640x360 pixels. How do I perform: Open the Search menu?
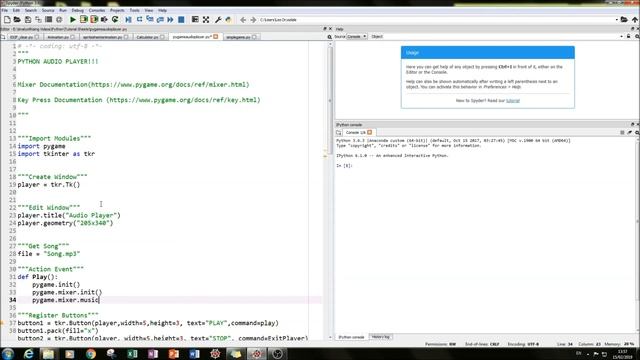tap(31, 10)
